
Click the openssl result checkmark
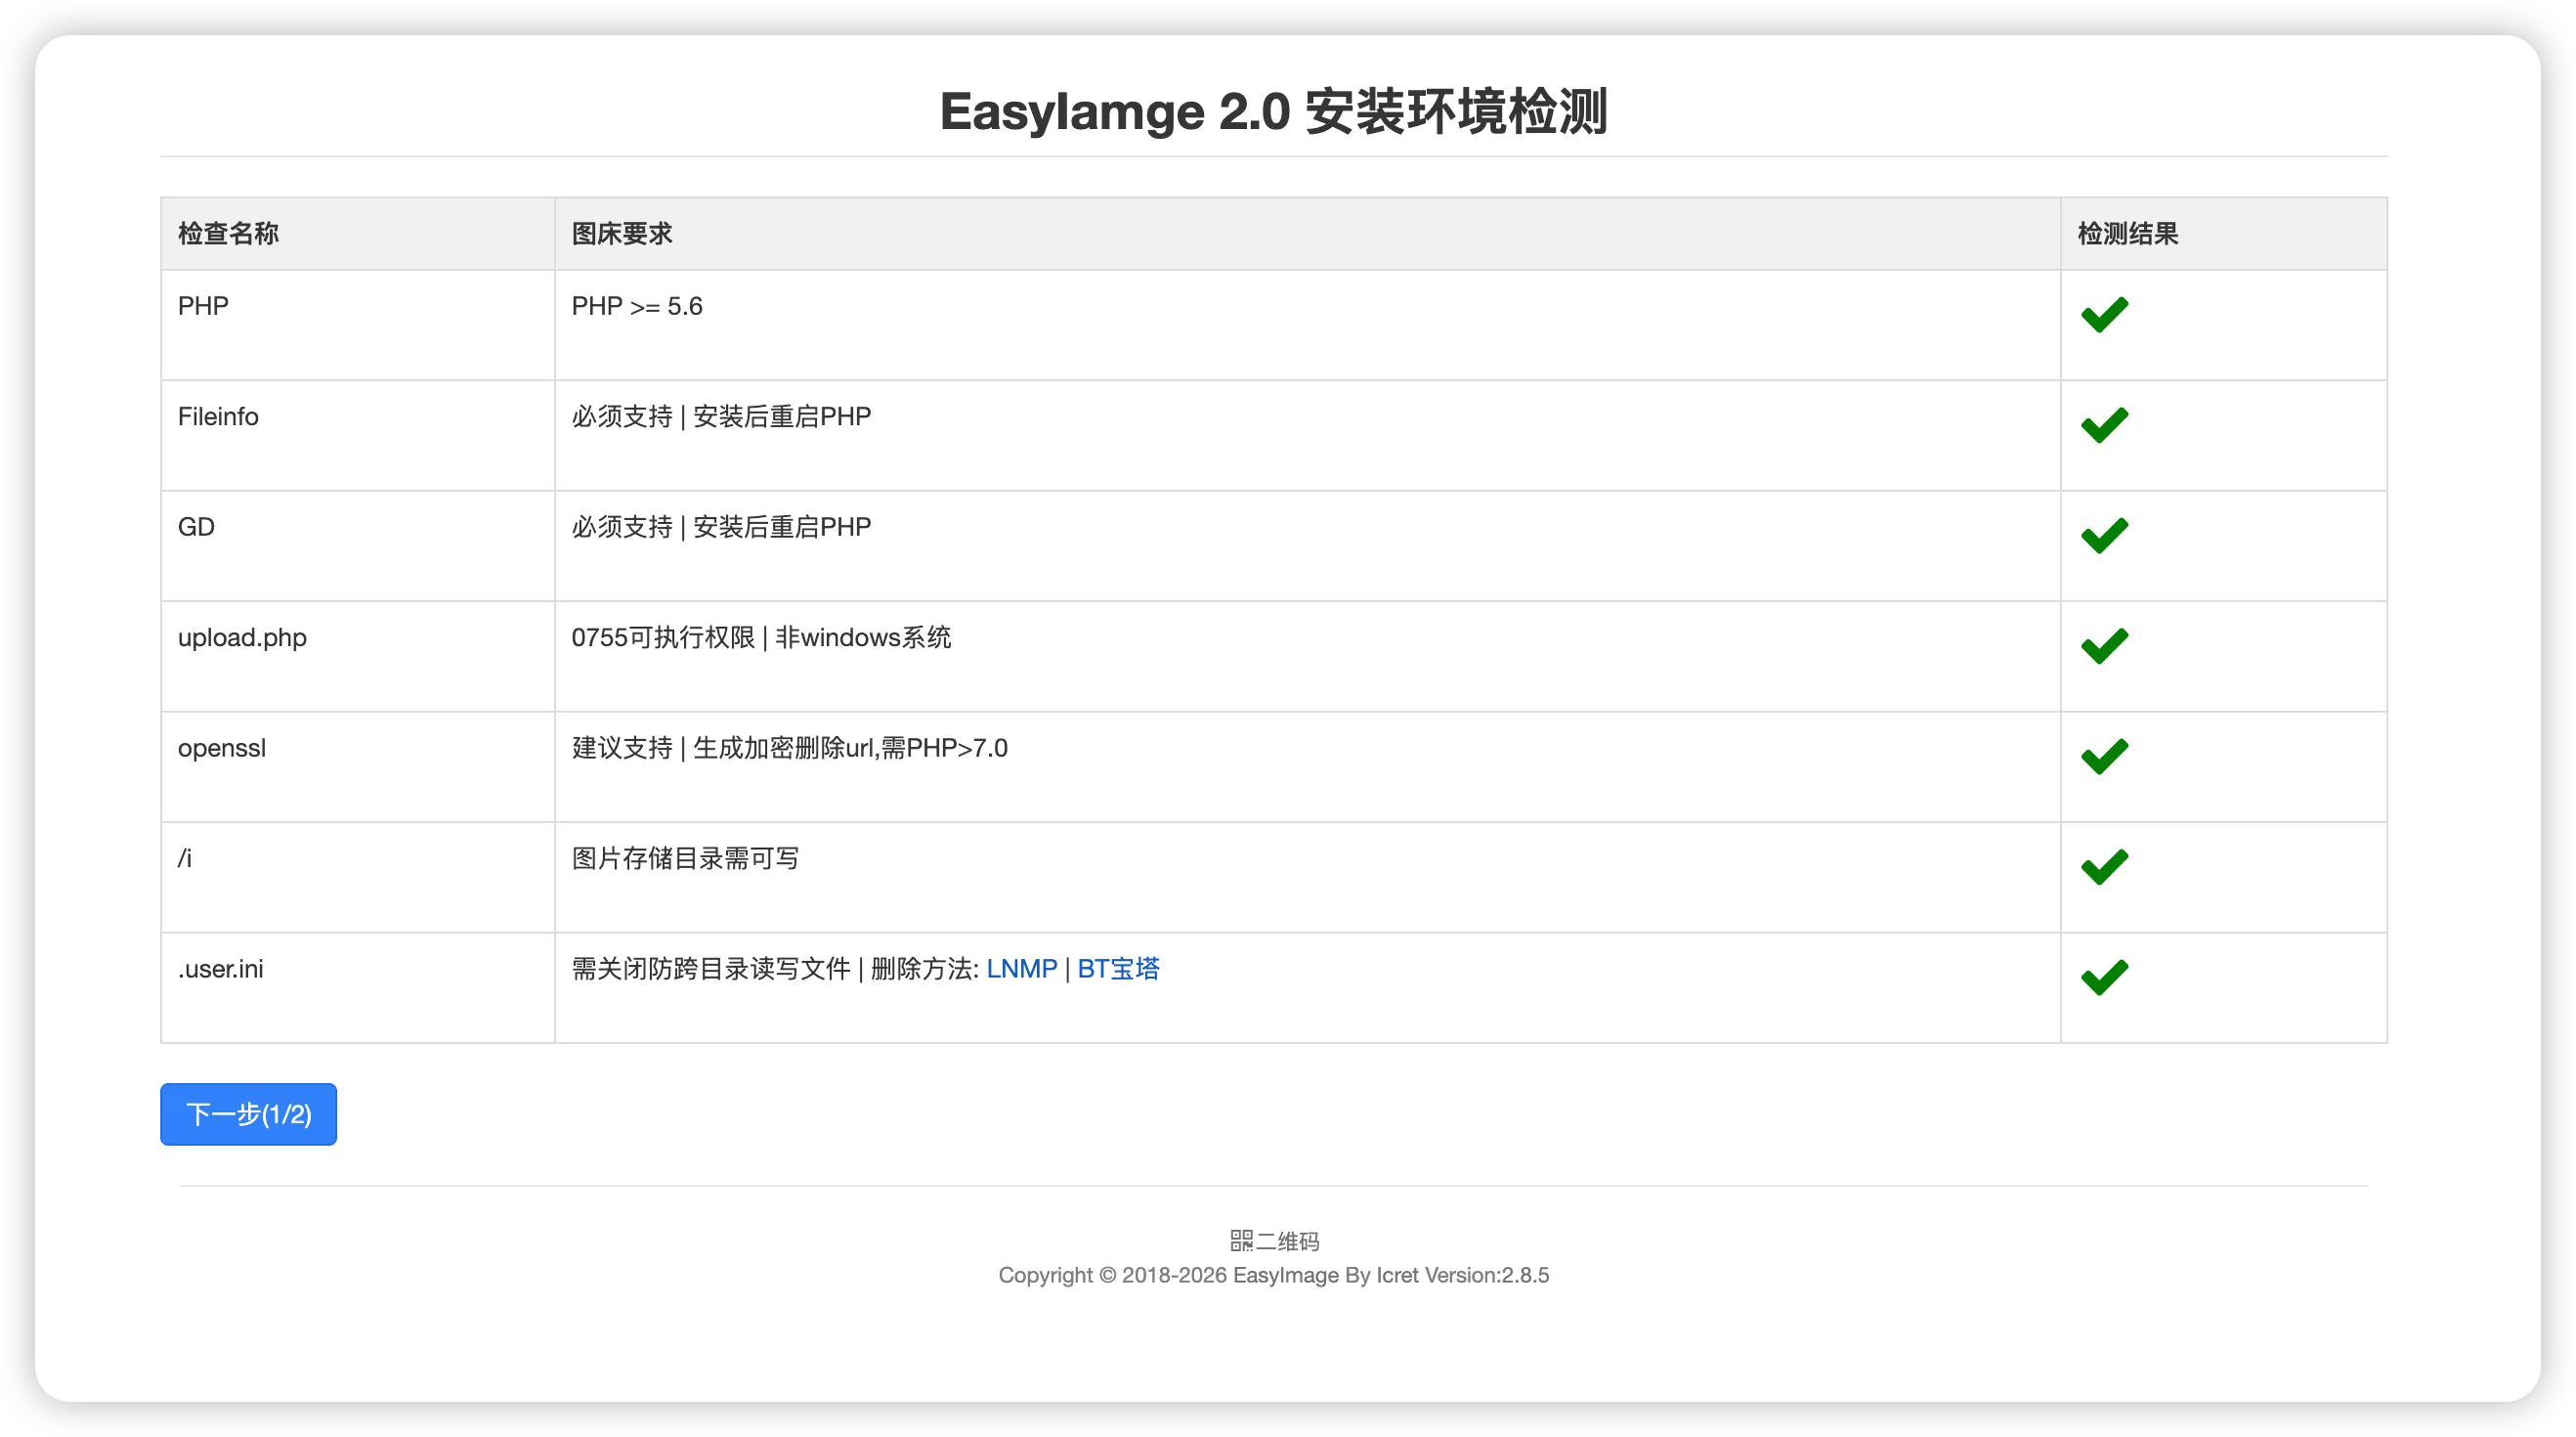tap(2104, 757)
